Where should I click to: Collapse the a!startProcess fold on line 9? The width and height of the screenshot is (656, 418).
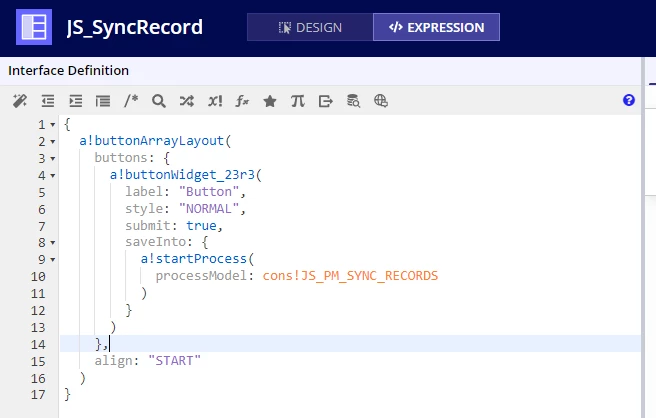pyautogui.click(x=53, y=259)
